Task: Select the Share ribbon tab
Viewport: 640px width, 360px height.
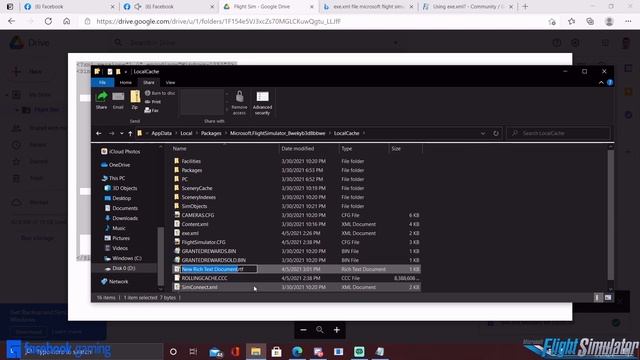Action: [x=149, y=82]
